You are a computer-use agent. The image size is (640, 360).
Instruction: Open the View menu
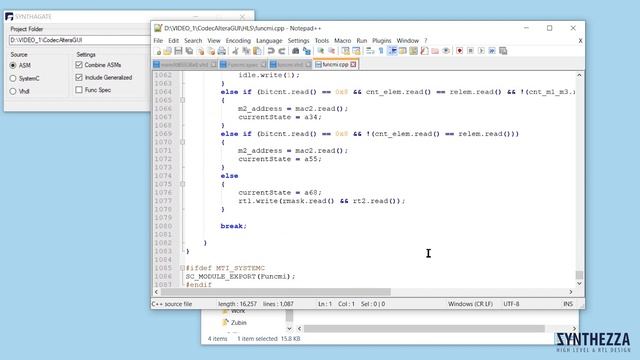214,41
